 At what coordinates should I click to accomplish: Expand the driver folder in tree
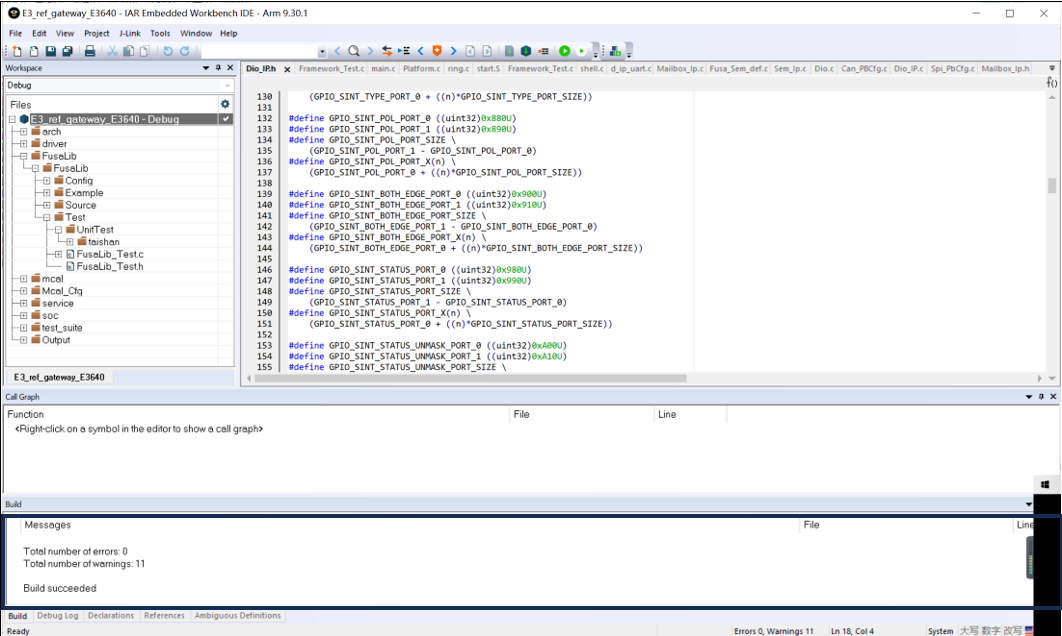23,144
